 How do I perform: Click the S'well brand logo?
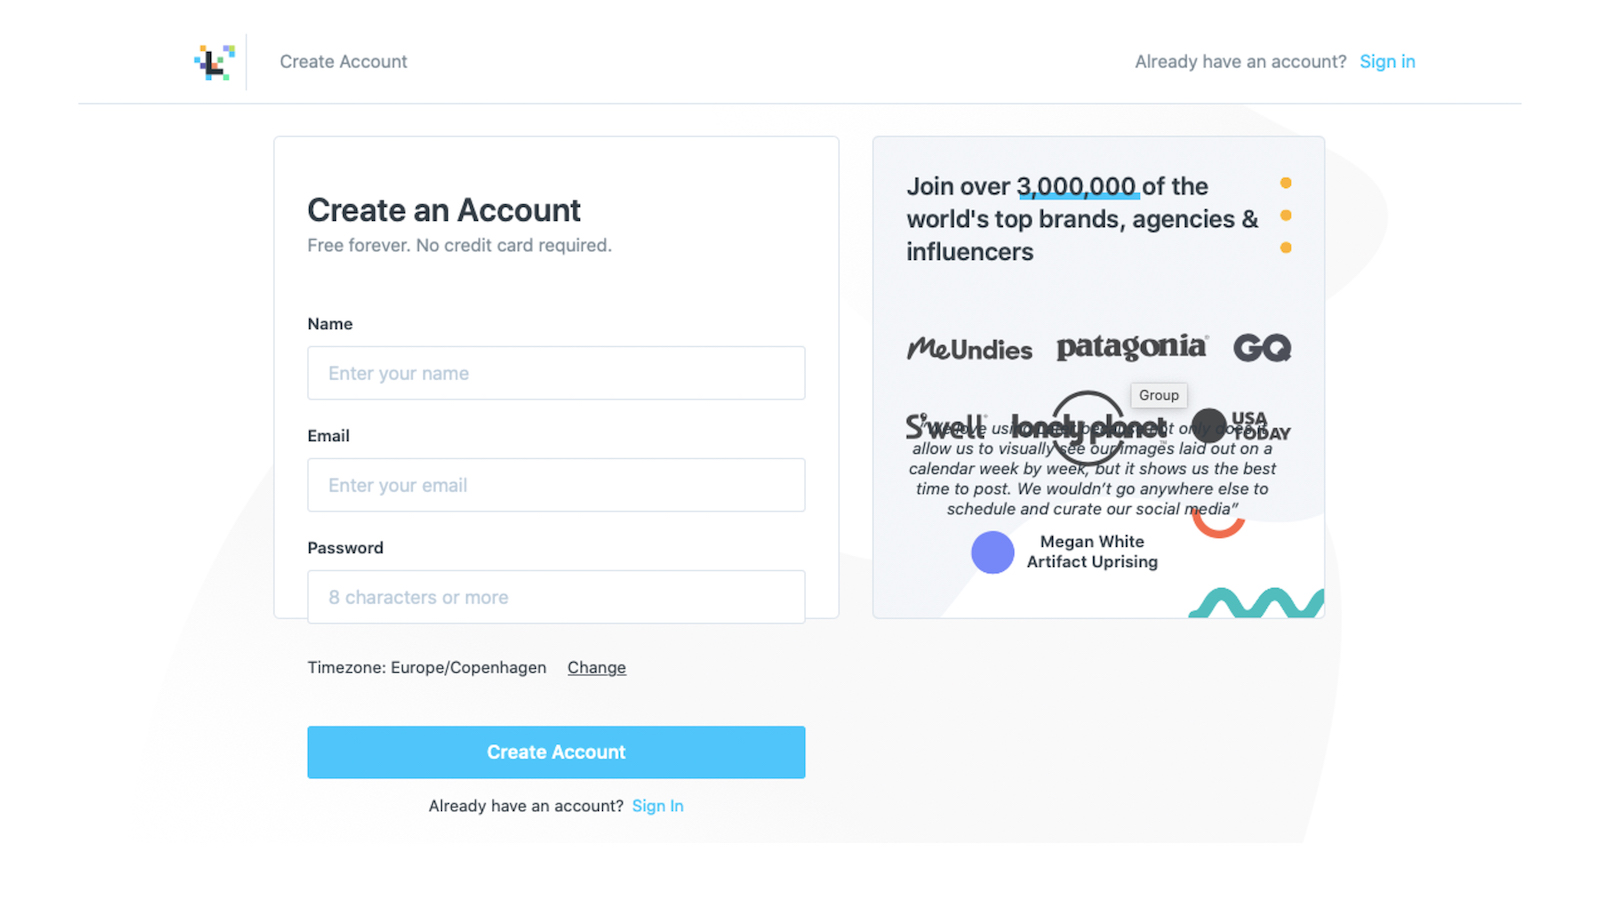click(x=945, y=427)
